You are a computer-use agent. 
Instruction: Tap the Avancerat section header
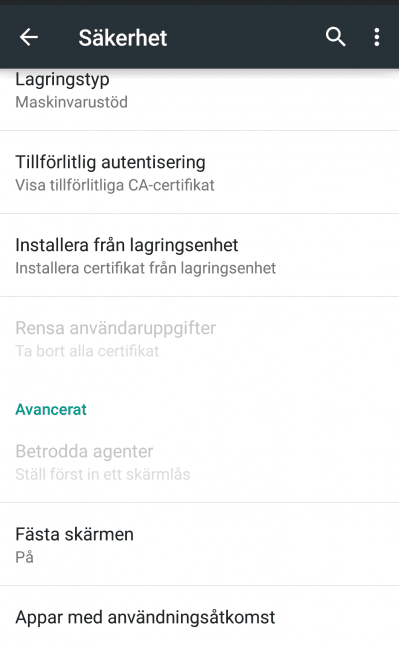51,409
